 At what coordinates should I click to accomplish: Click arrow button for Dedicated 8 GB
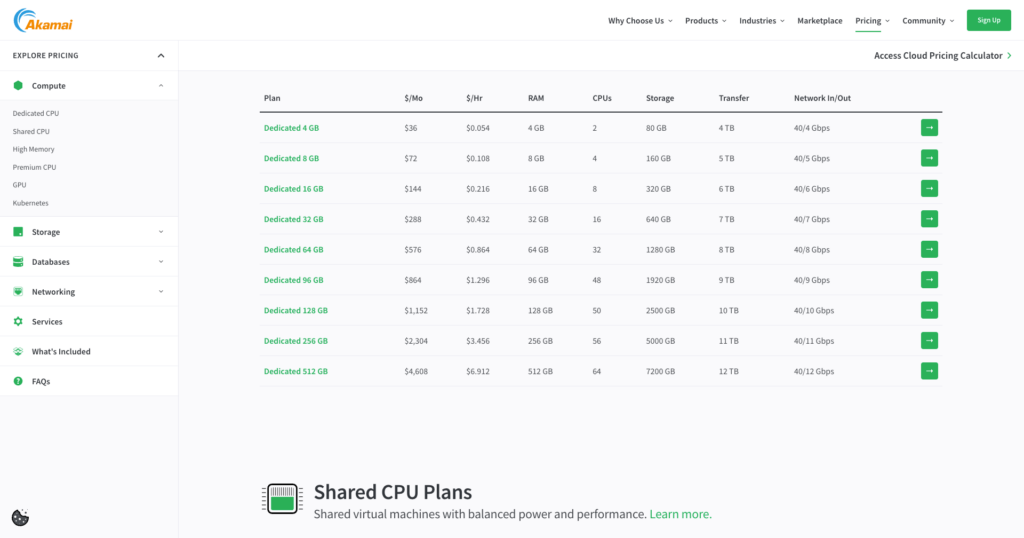pyautogui.click(x=929, y=158)
